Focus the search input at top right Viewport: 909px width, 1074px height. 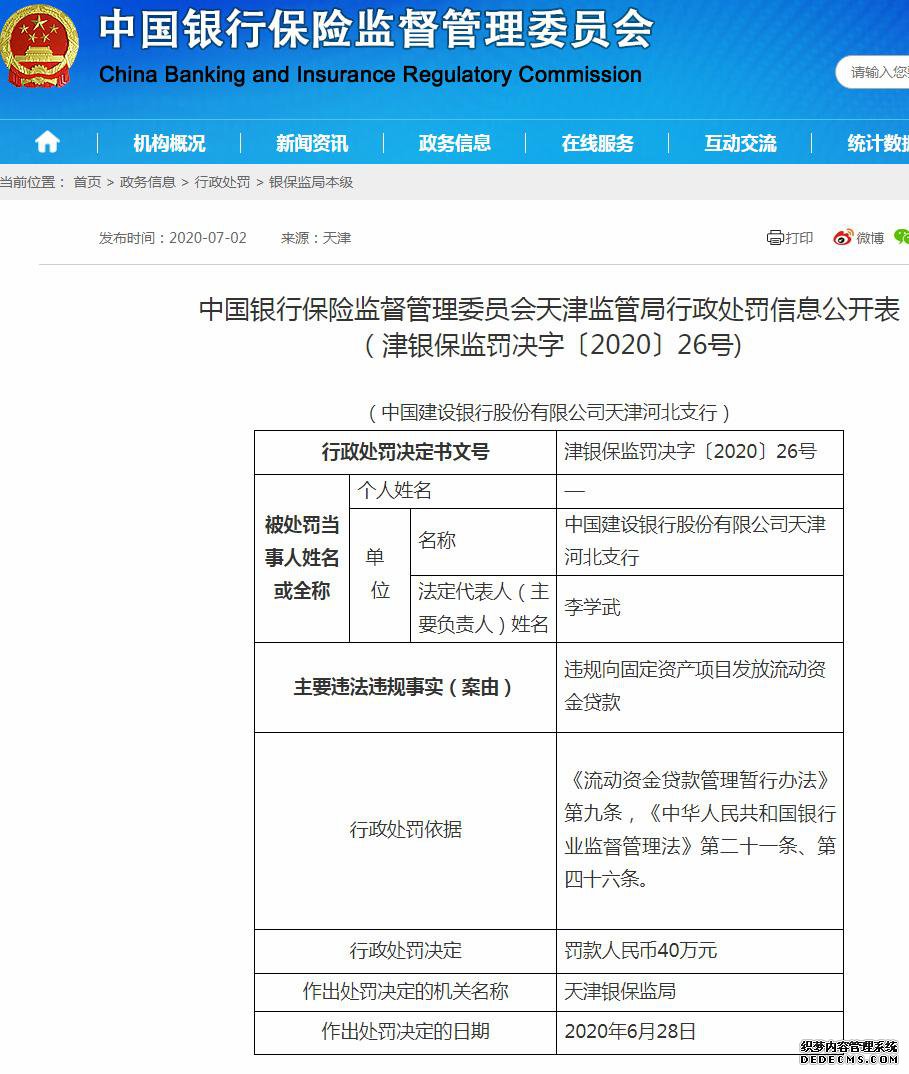877,72
